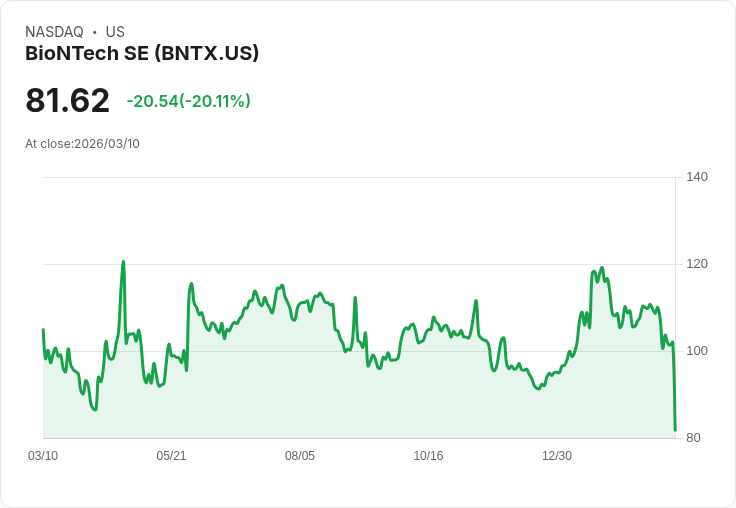Click the 100 y-axis label
The image size is (736, 508).
[697, 351]
